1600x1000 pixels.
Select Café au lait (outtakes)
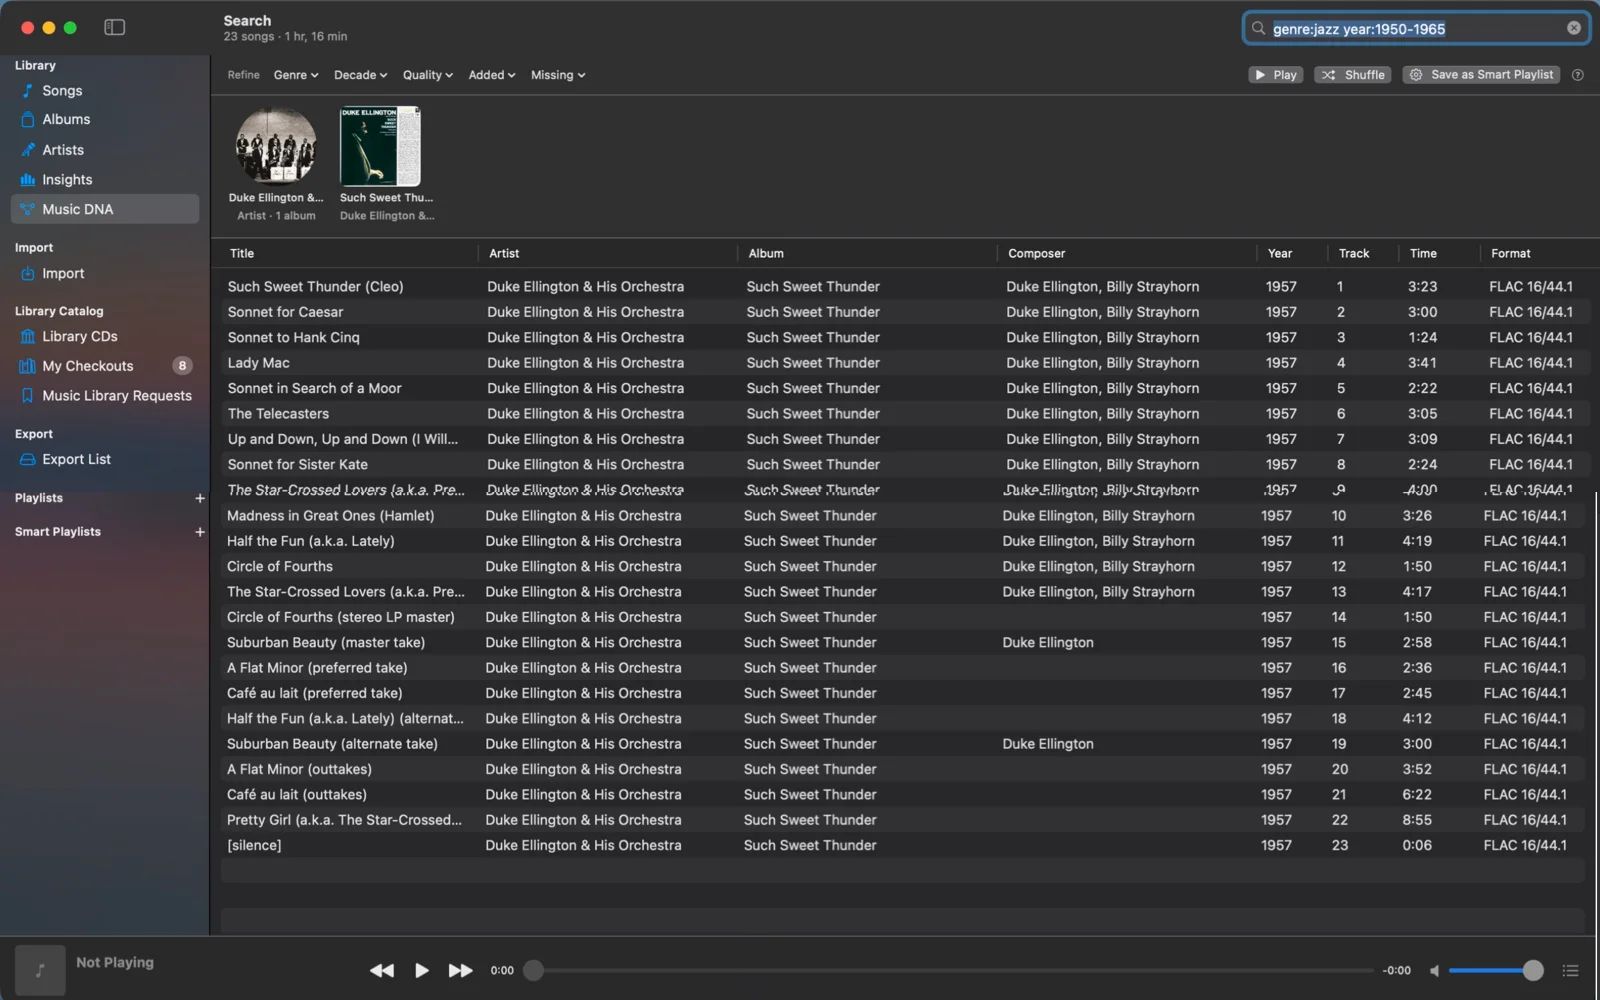902,795
